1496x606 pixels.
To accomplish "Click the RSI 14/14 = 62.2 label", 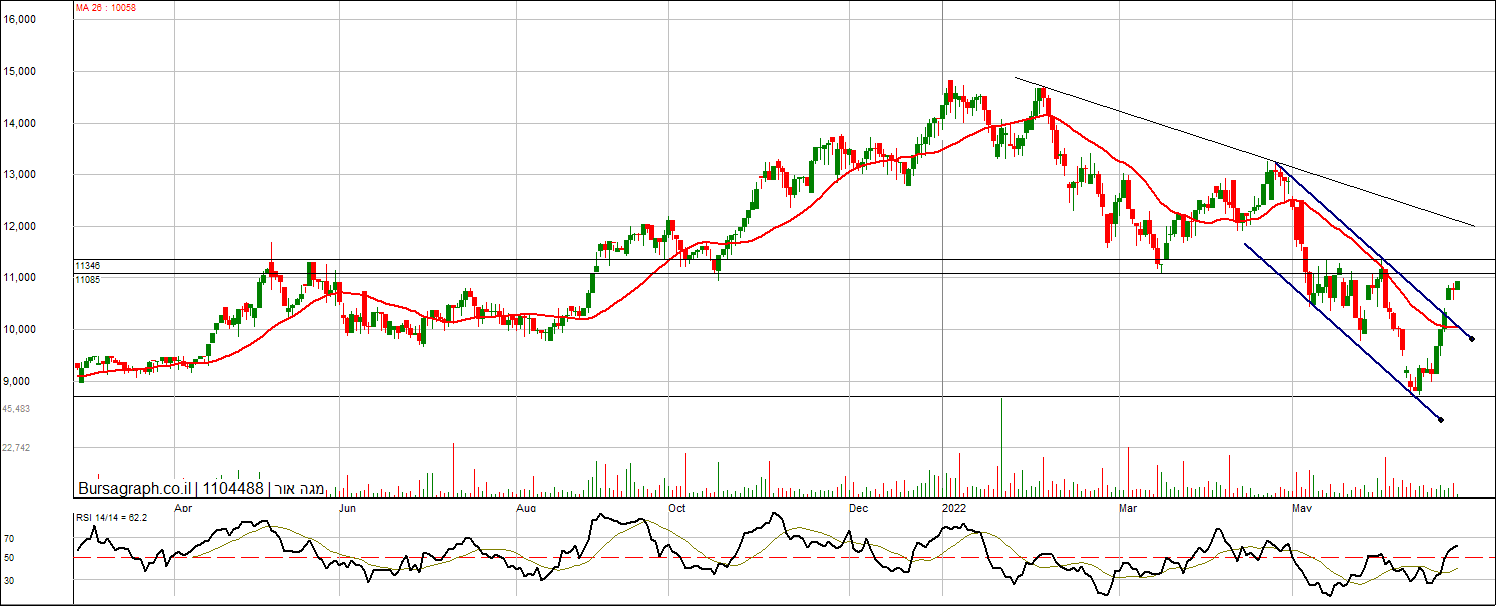I will 112,517.
